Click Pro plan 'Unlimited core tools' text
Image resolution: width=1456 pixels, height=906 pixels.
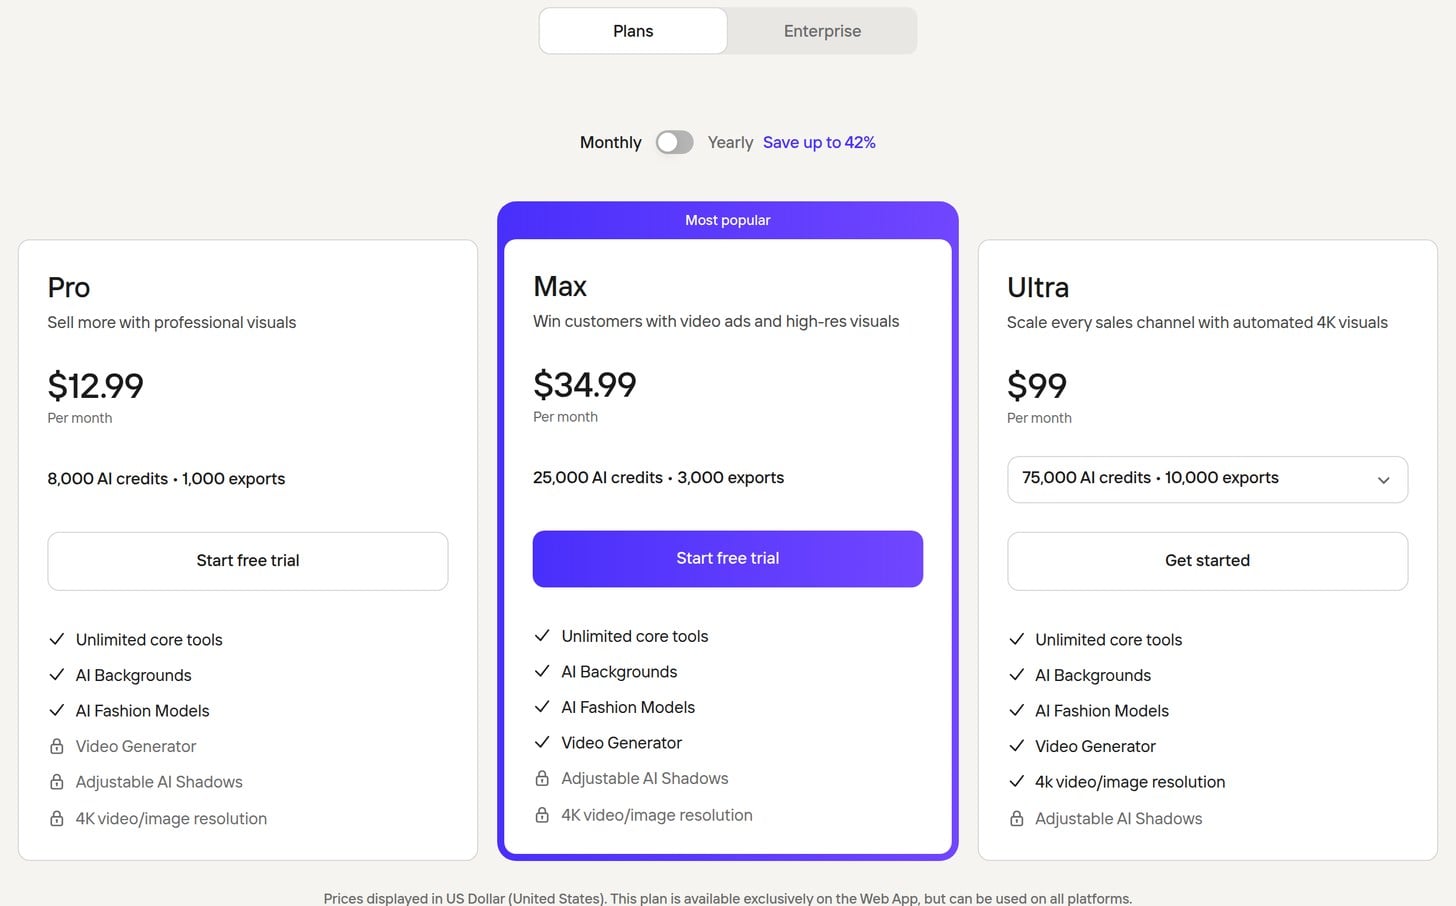pyautogui.click(x=149, y=640)
